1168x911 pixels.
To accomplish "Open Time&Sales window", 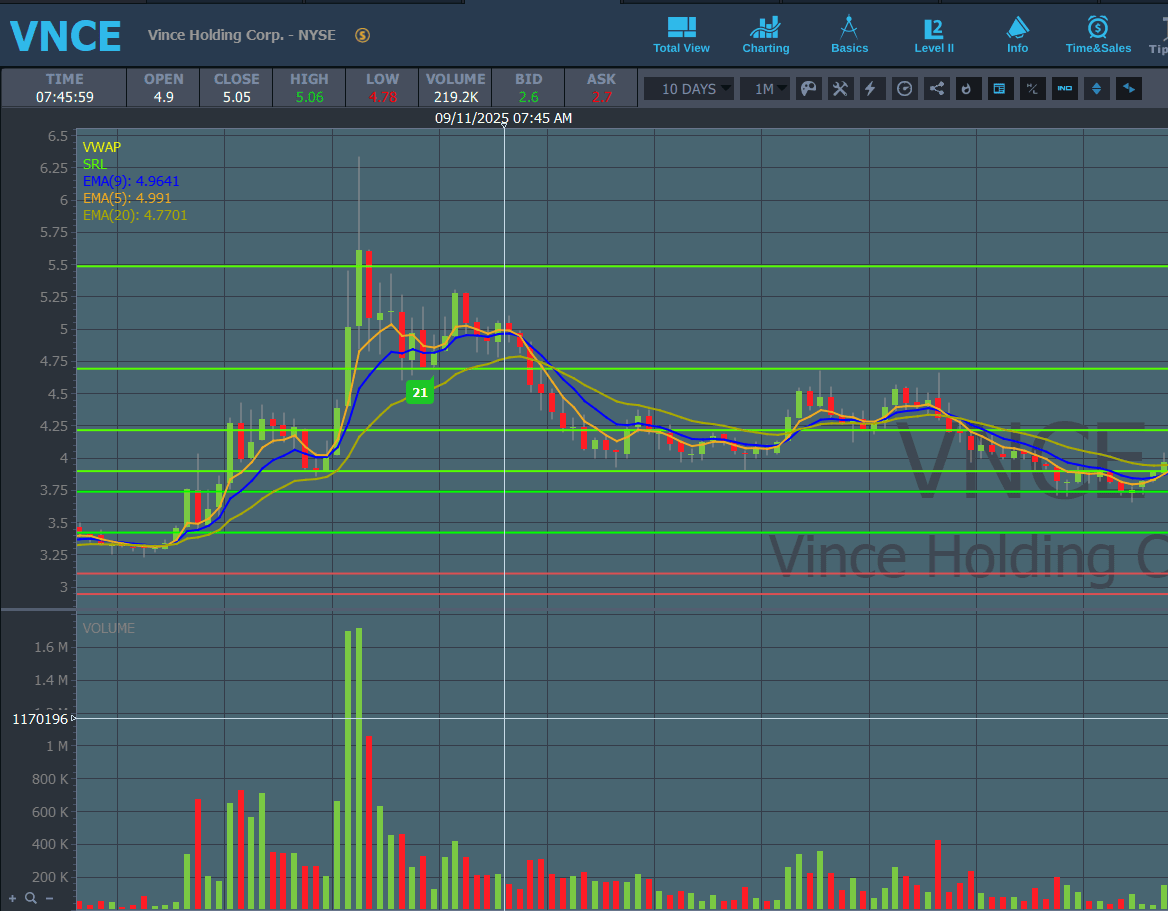I will click(x=1098, y=35).
